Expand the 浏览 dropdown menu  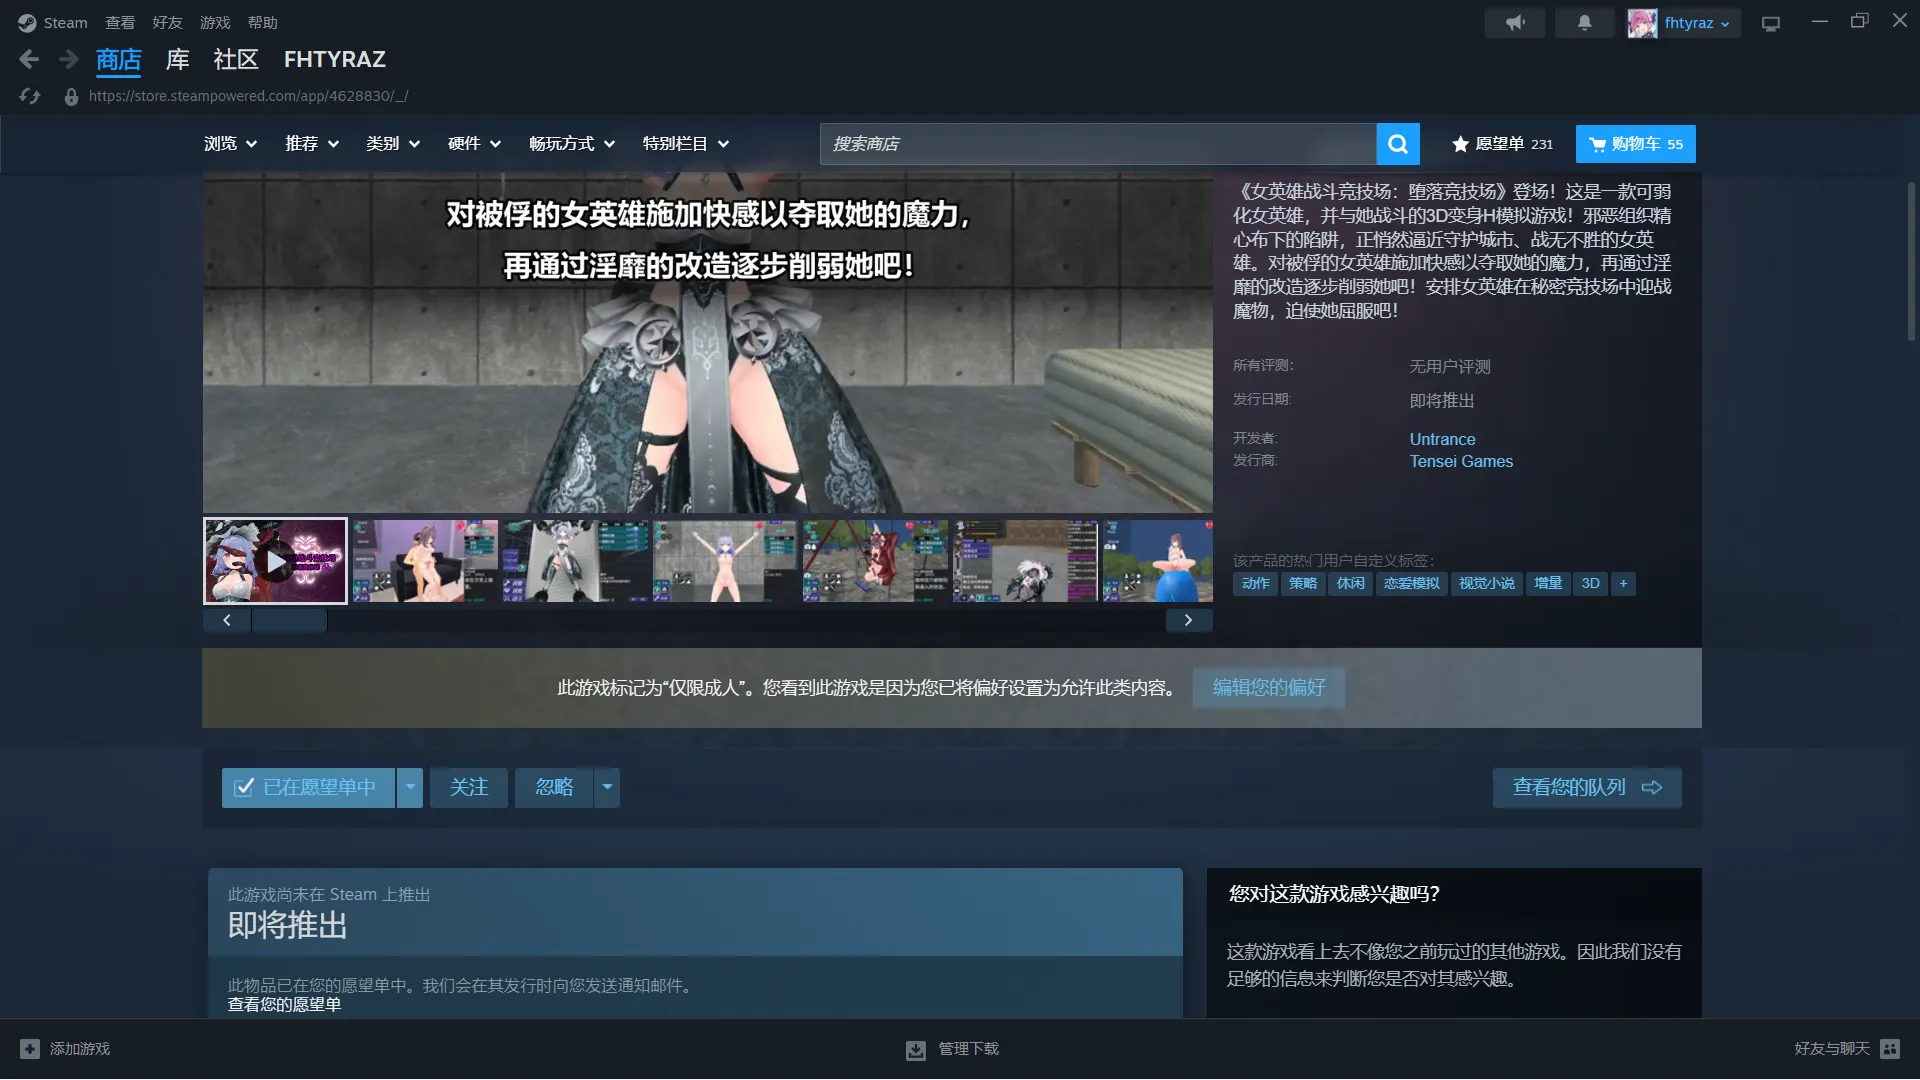(231, 144)
